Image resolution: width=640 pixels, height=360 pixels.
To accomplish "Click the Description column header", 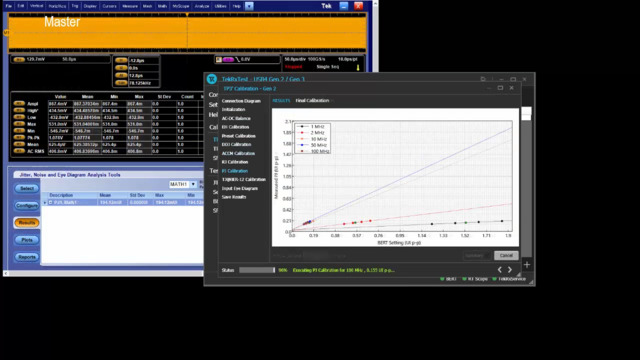I will click(61, 196).
